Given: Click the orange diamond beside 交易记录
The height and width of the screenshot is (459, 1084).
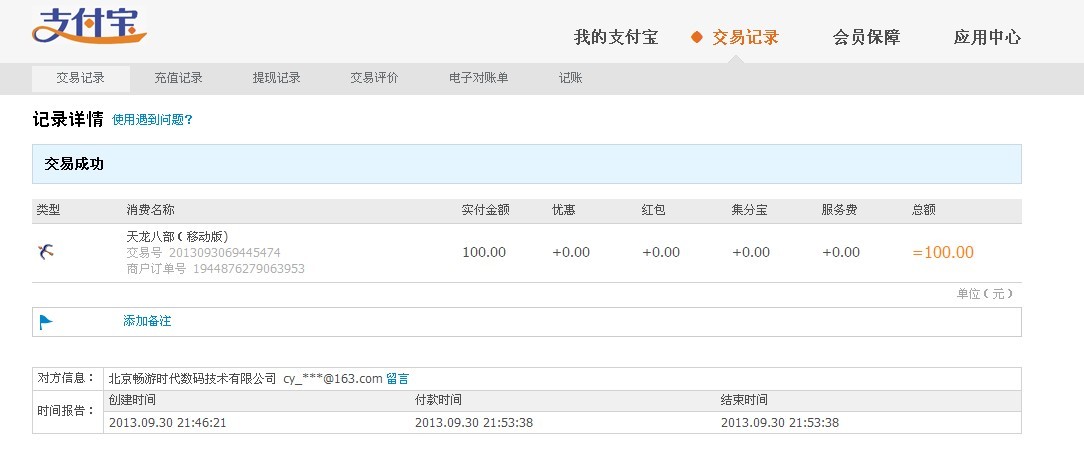Looking at the screenshot, I should coord(697,37).
